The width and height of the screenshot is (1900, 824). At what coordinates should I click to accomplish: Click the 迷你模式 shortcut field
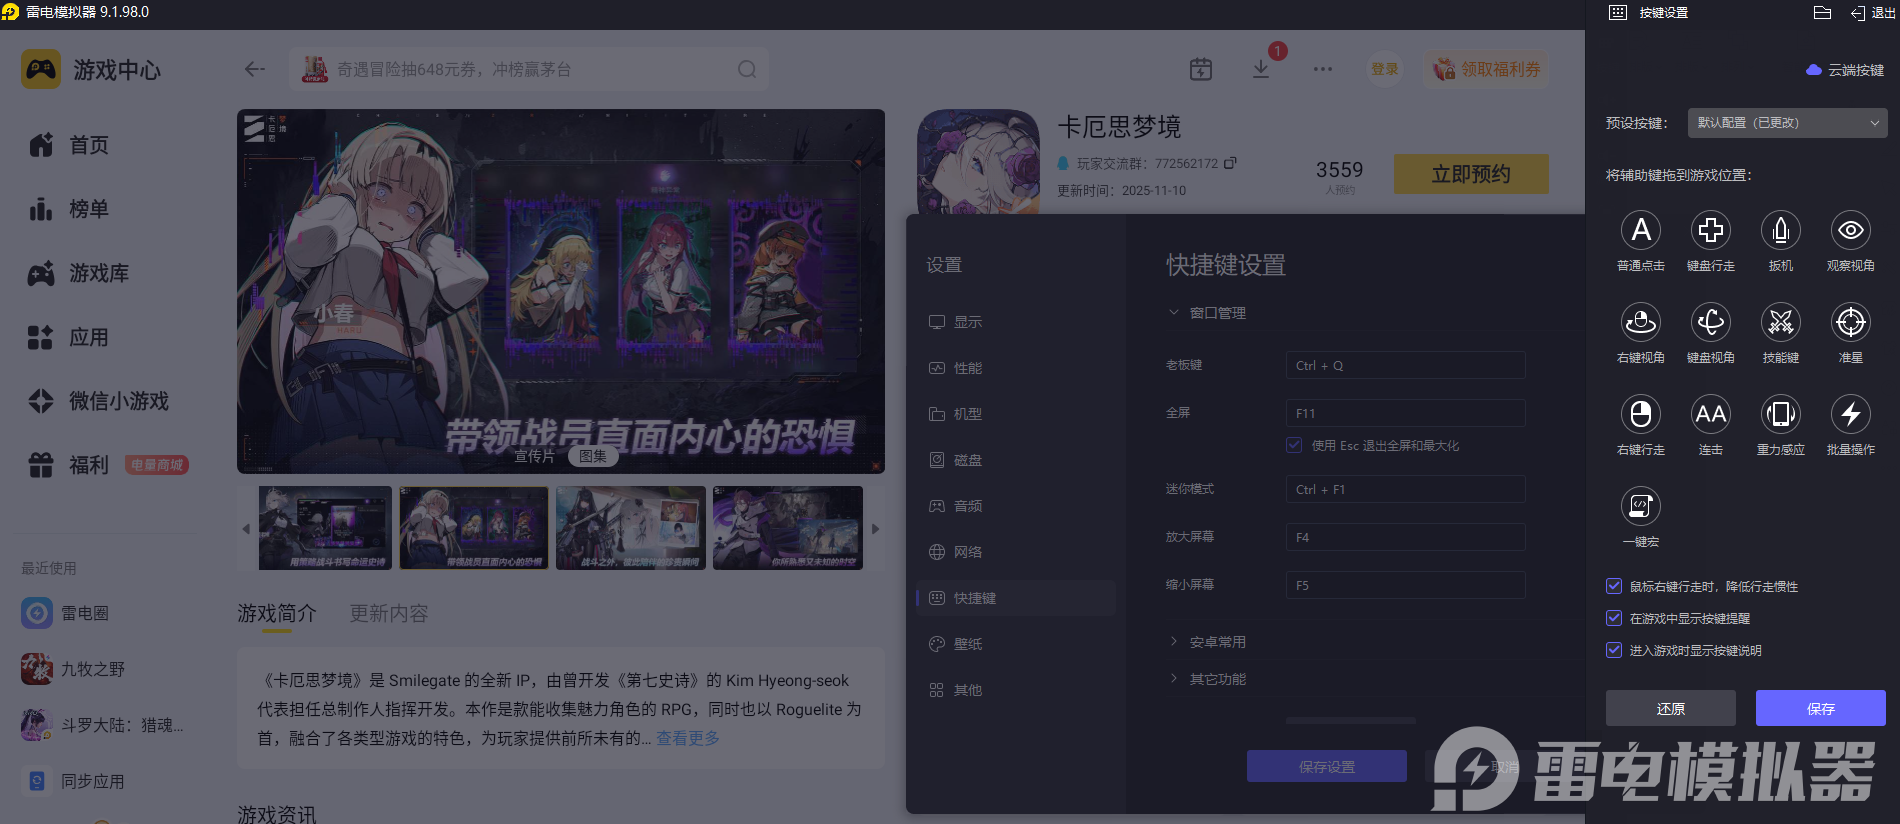[1405, 489]
